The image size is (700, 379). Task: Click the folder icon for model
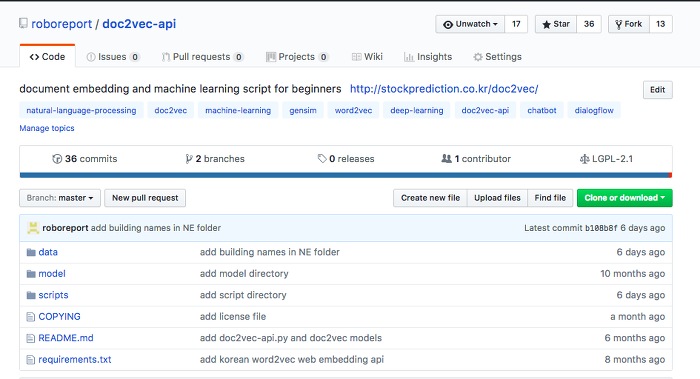click(31, 274)
